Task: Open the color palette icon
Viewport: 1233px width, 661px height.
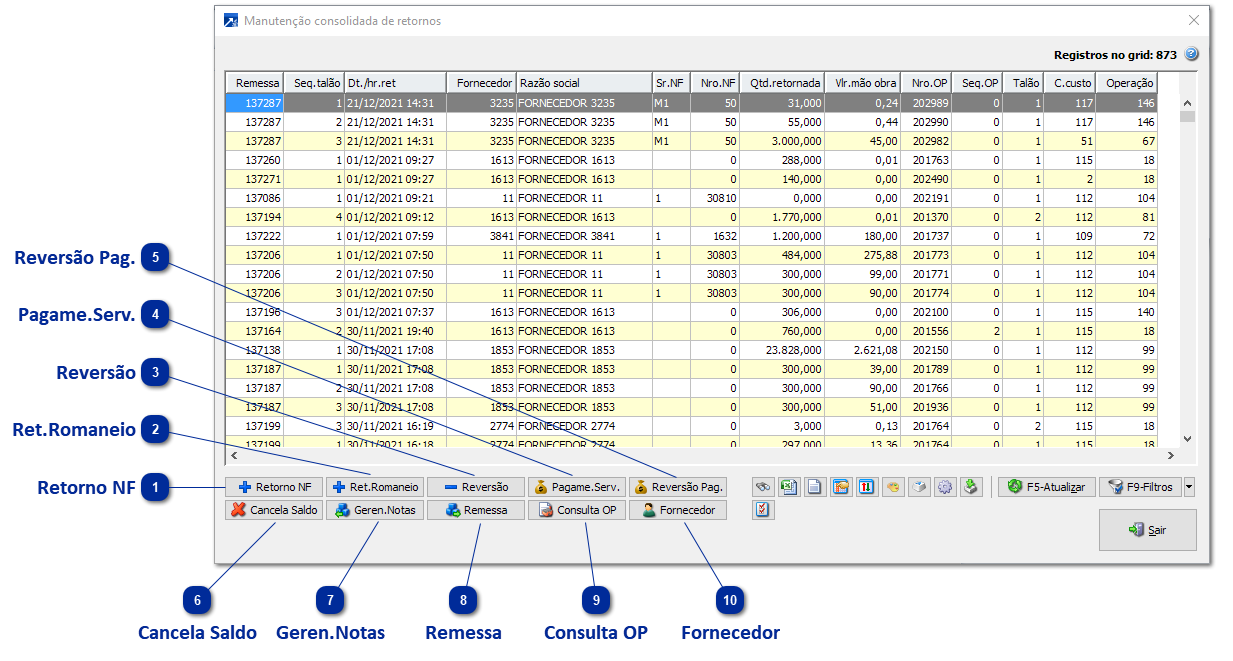Action: coord(893,488)
